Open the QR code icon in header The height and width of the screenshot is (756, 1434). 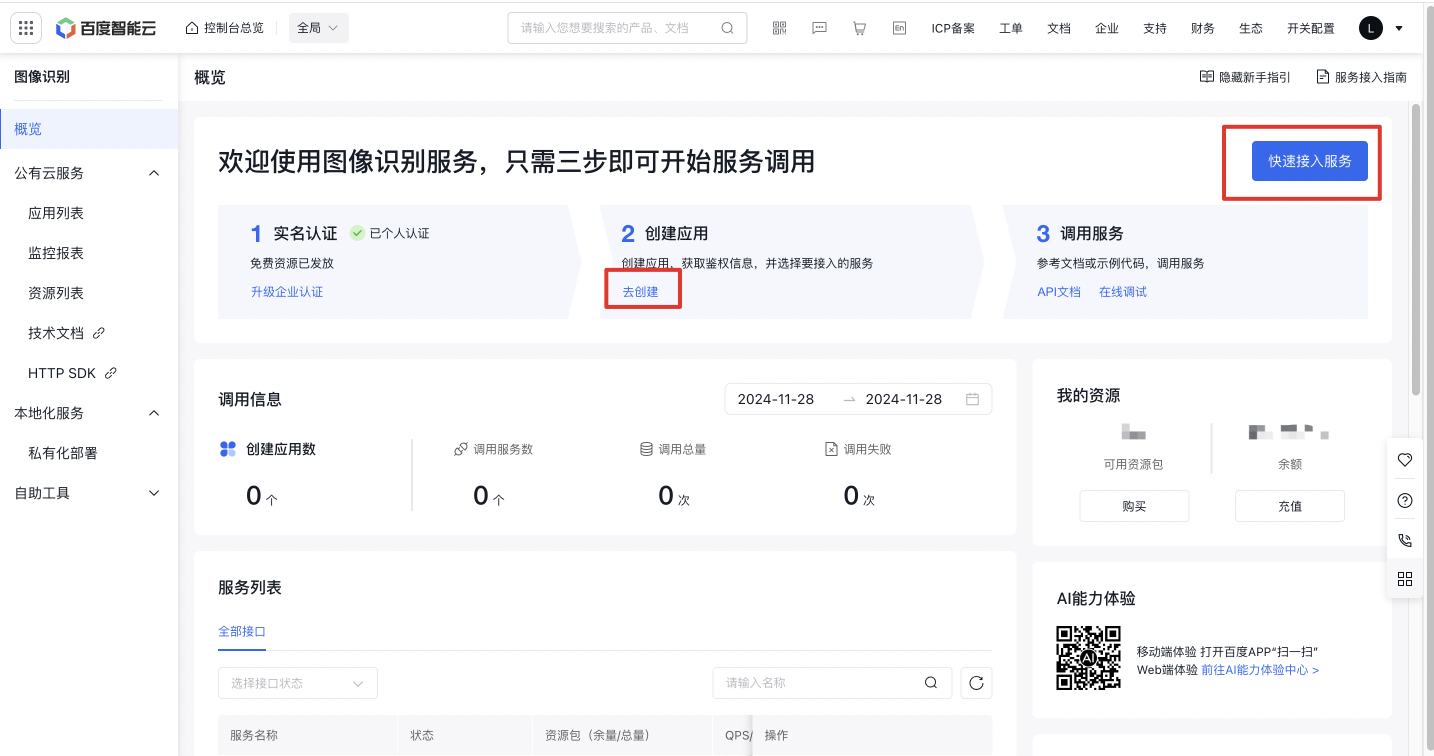(x=780, y=28)
